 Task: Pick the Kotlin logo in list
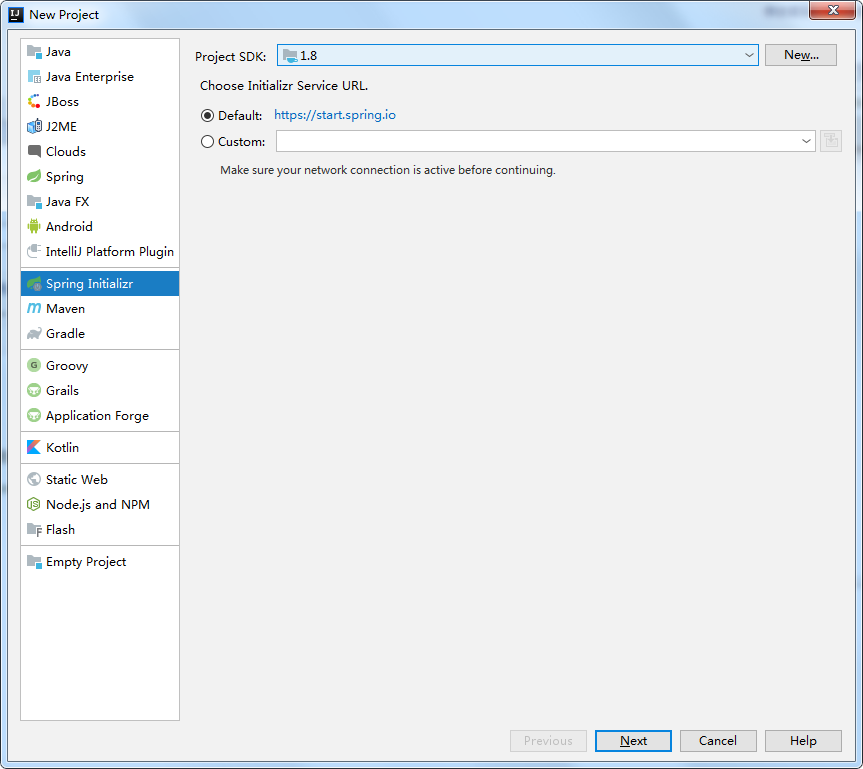tap(34, 447)
